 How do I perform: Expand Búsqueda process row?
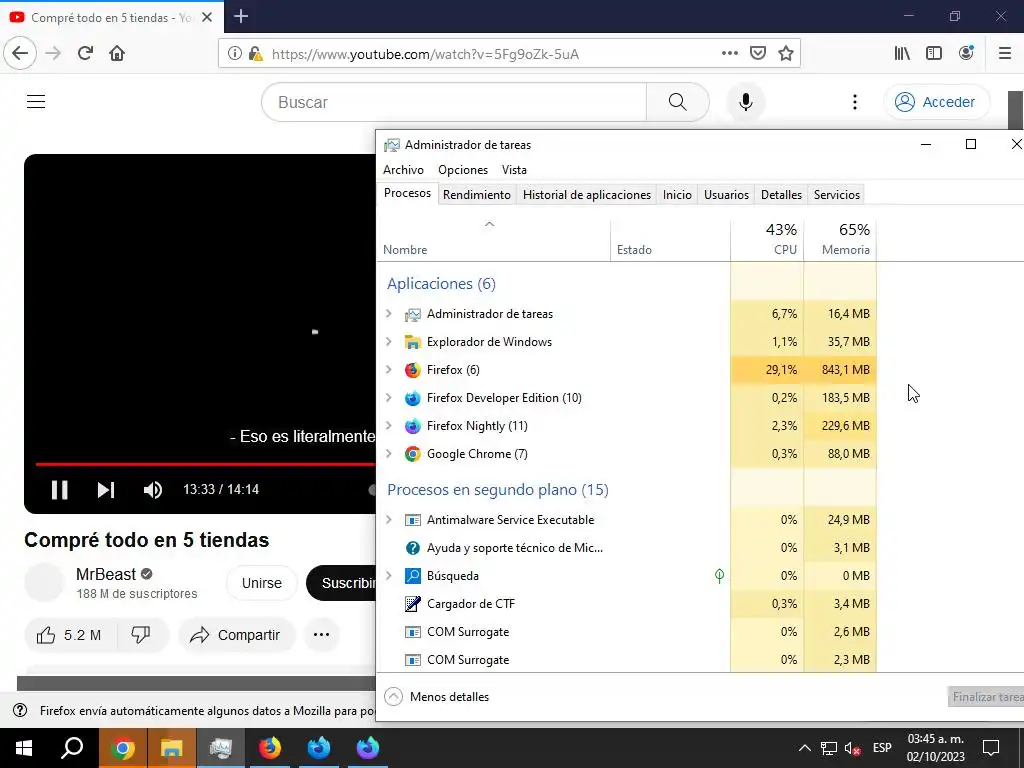pyautogui.click(x=389, y=576)
